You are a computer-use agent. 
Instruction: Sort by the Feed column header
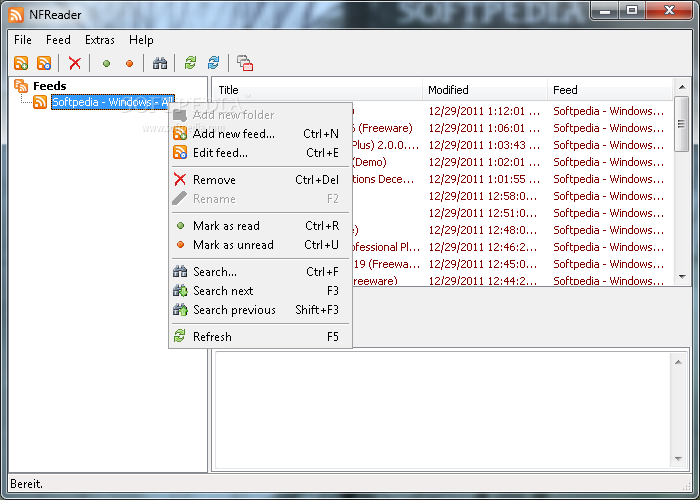(x=609, y=90)
